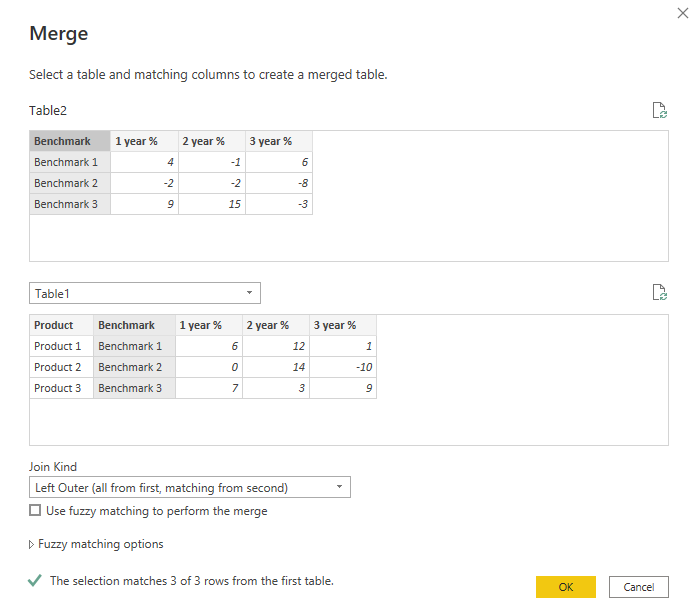Image resolution: width=689 pixels, height=614 pixels.
Task: Click the value 7 in Table1
Action: (x=209, y=388)
